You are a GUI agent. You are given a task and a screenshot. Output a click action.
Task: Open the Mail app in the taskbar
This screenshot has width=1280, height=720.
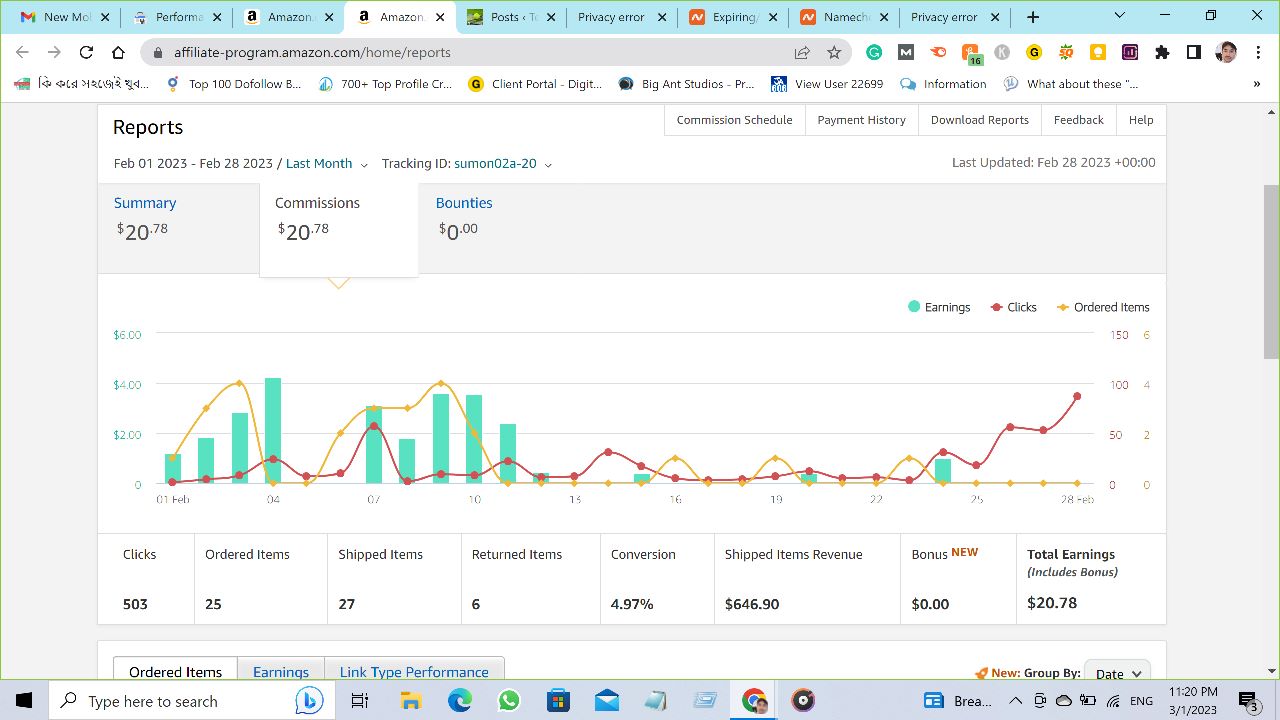607,701
